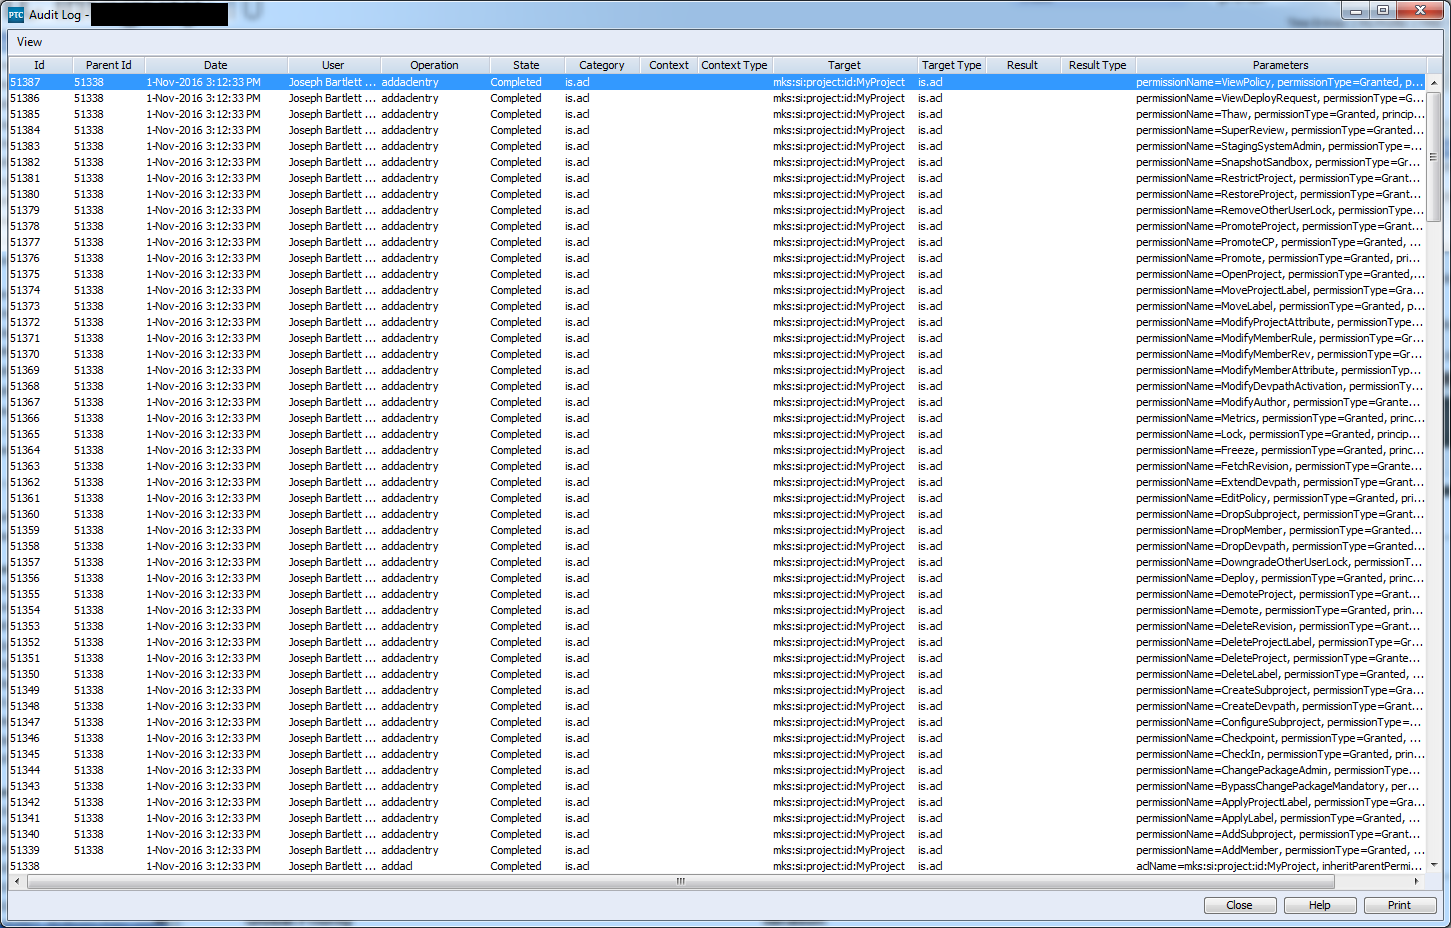
Task: Sort by the Date column header
Action: click(216, 65)
